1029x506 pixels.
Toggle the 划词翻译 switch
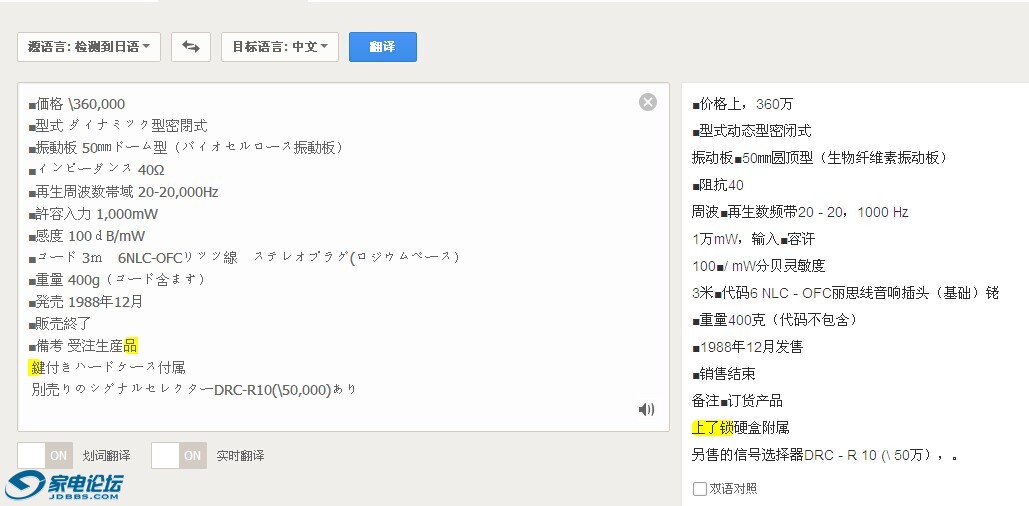click(x=45, y=456)
